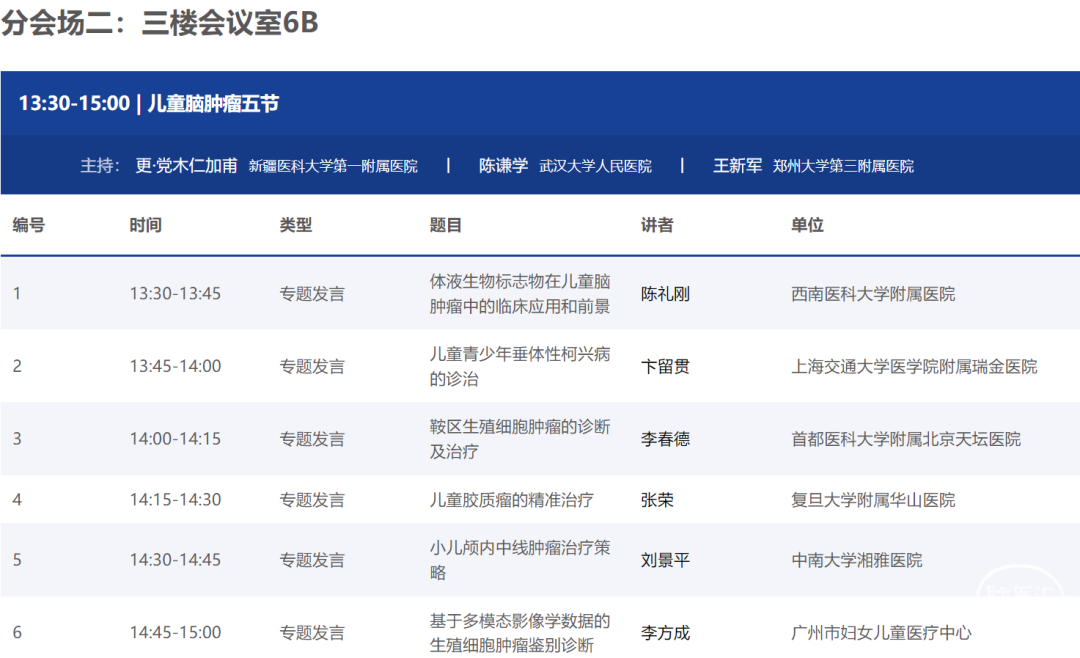The image size is (1080, 658).
Task: Click the 题目 column header
Action: coord(446,226)
